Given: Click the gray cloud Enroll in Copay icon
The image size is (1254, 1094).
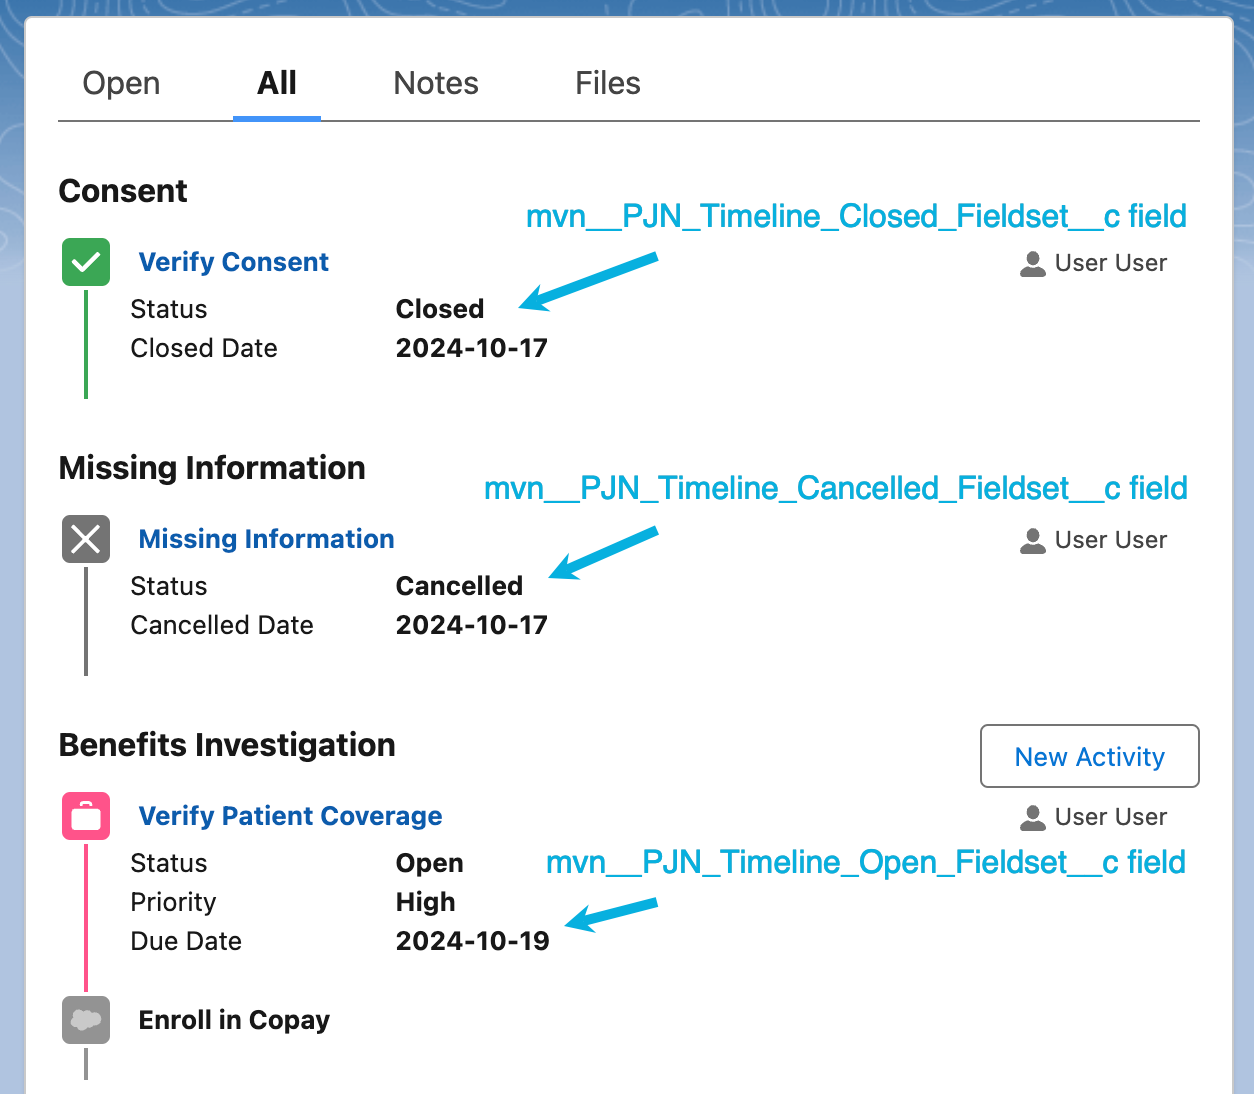Looking at the screenshot, I should coord(86,1020).
